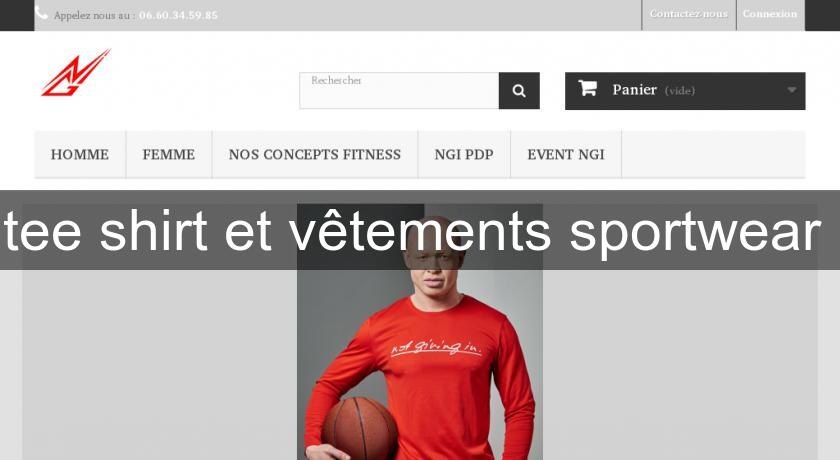Open the Panier cart box
The width and height of the screenshot is (840, 460).
click(x=685, y=91)
